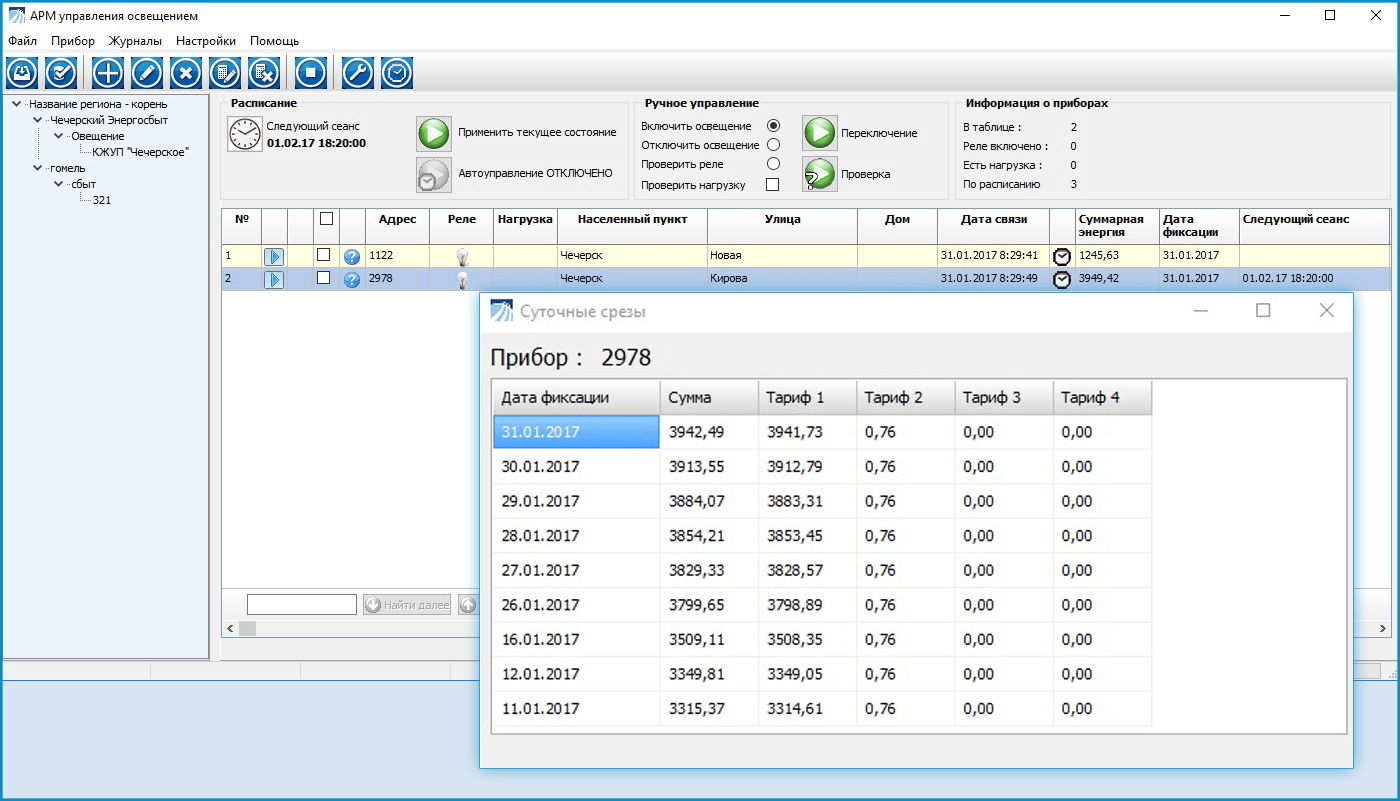Screen dimensions: 1400x801
Task: Select the 30.01.2017 row in Суточные срезы
Action: 822,467
